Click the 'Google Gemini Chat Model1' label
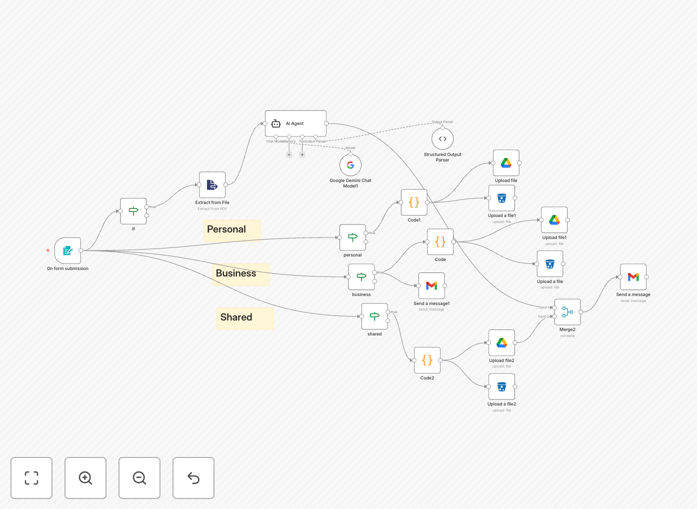The image size is (697, 509). coord(350,183)
